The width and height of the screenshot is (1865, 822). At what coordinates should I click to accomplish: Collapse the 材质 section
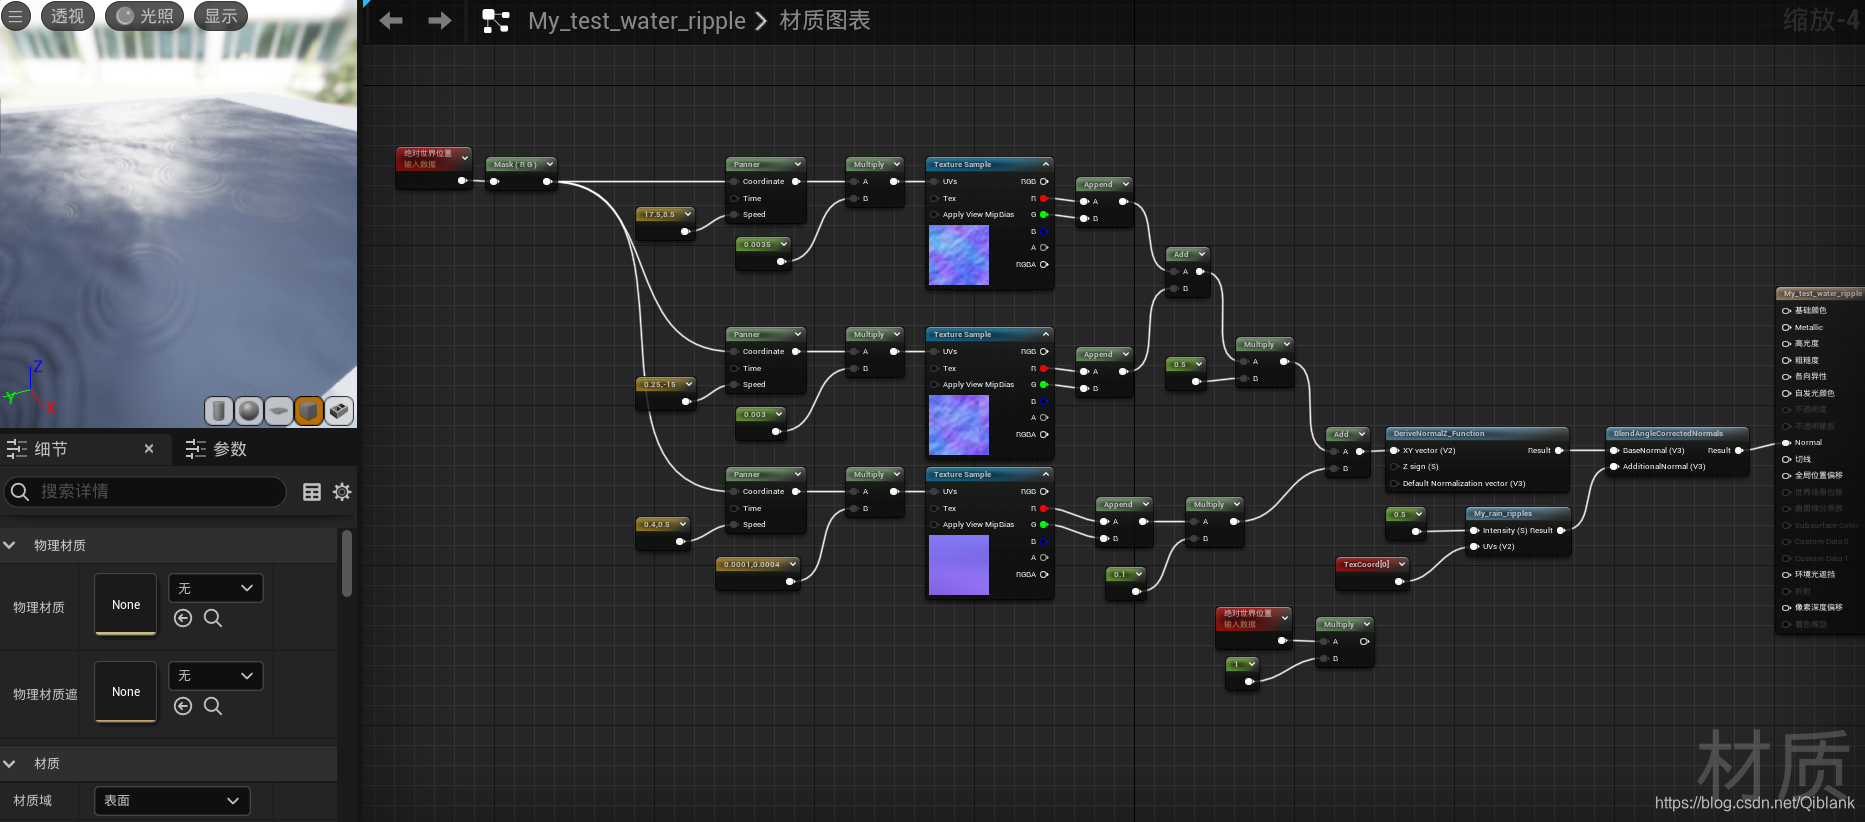10,763
